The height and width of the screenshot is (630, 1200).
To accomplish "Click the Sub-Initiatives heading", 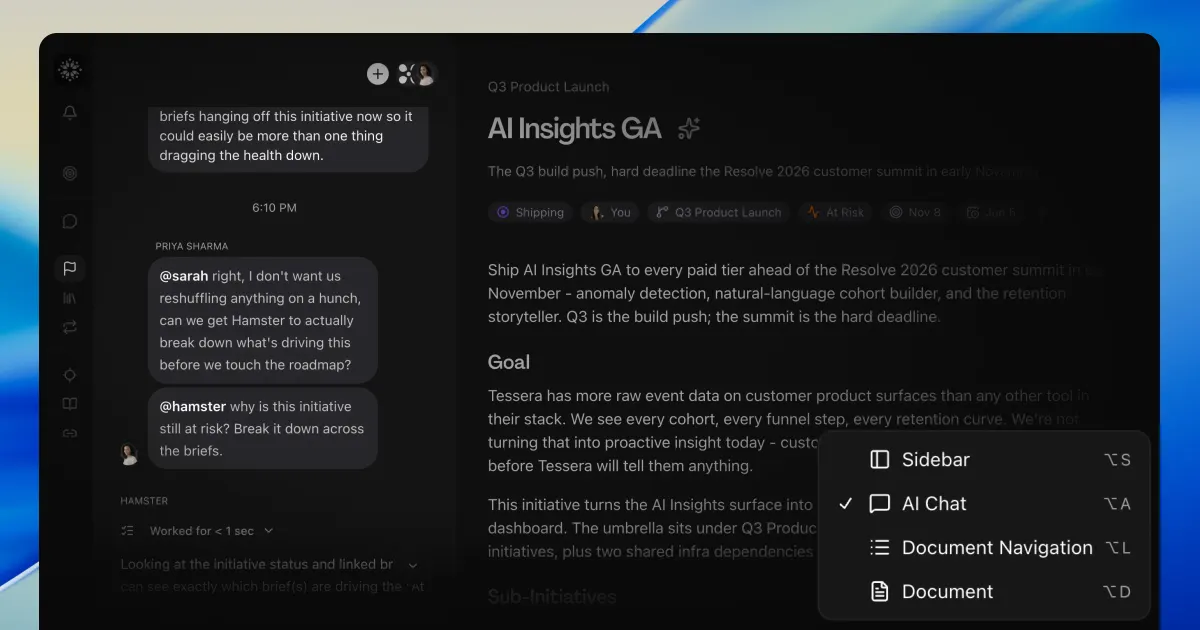I will pos(552,597).
